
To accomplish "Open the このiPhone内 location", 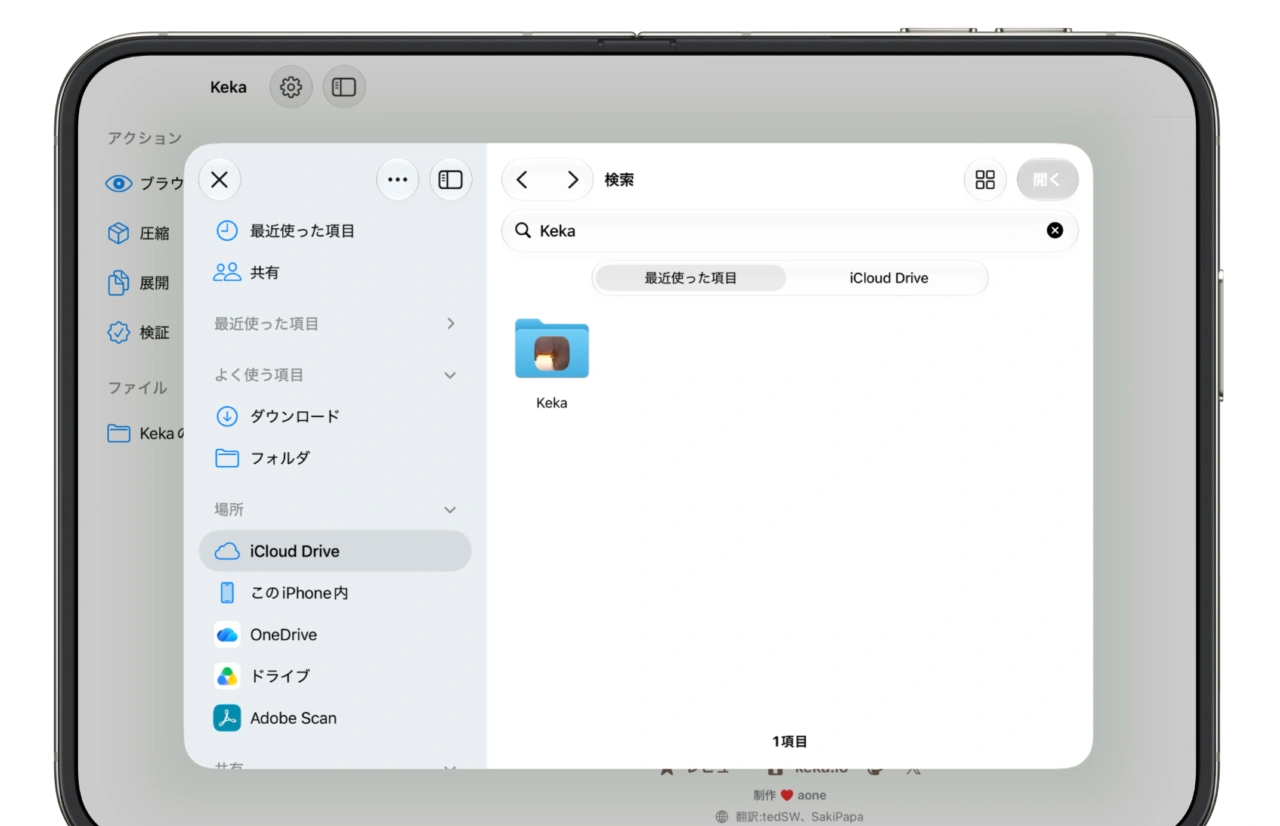I will click(335, 593).
